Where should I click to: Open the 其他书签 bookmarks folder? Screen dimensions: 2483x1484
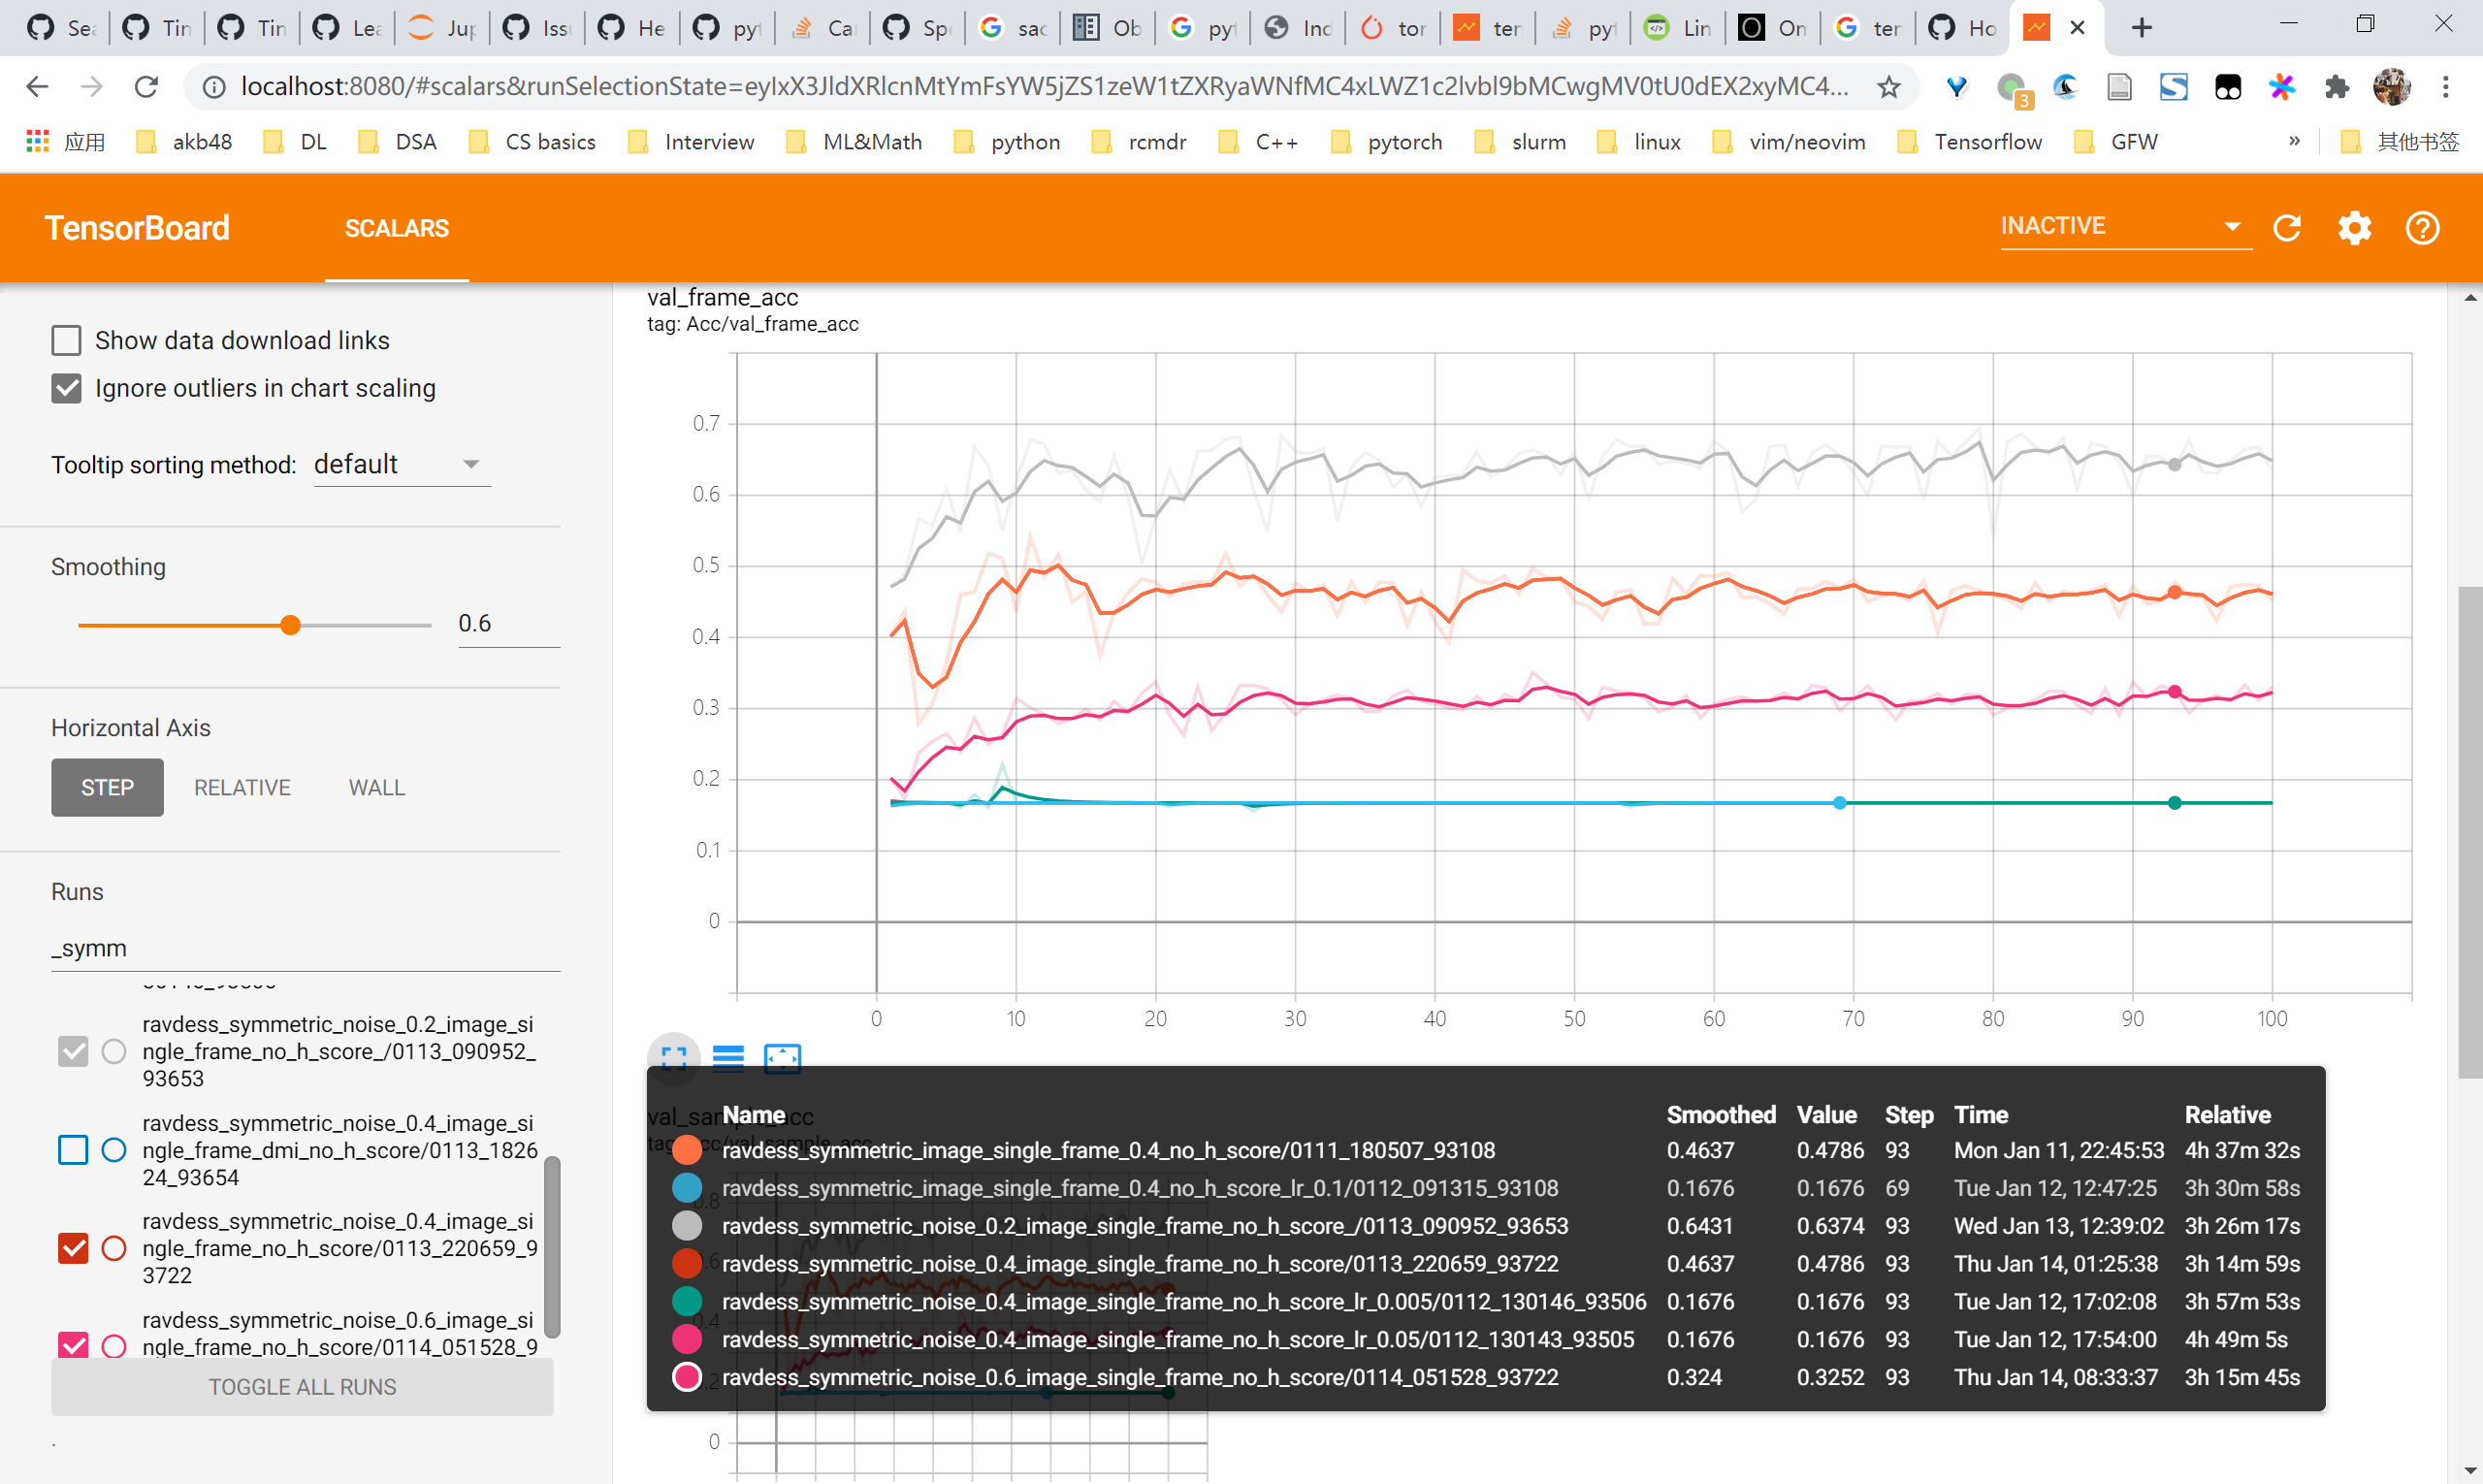click(2400, 142)
